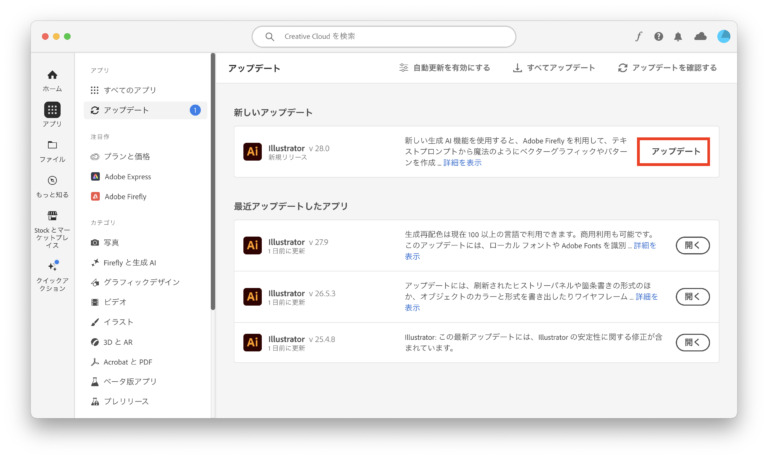
Task: Click Illustrator v 27.9 app icon
Action: click(x=253, y=245)
